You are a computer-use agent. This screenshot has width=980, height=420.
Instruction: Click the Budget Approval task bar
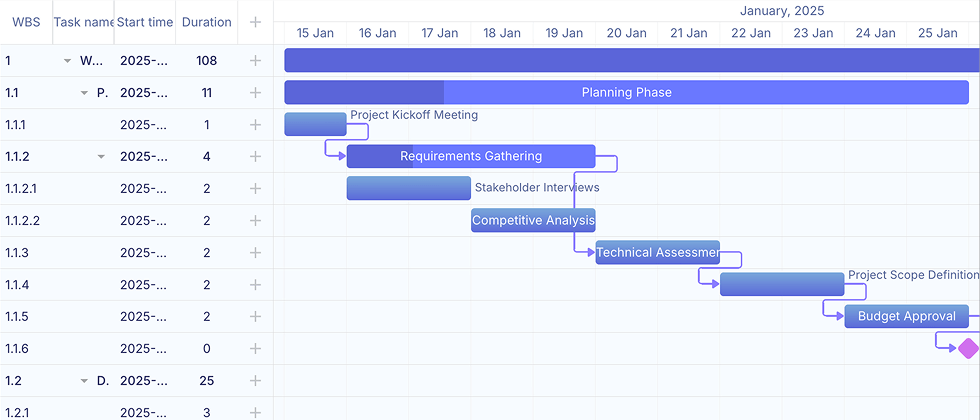click(x=906, y=317)
